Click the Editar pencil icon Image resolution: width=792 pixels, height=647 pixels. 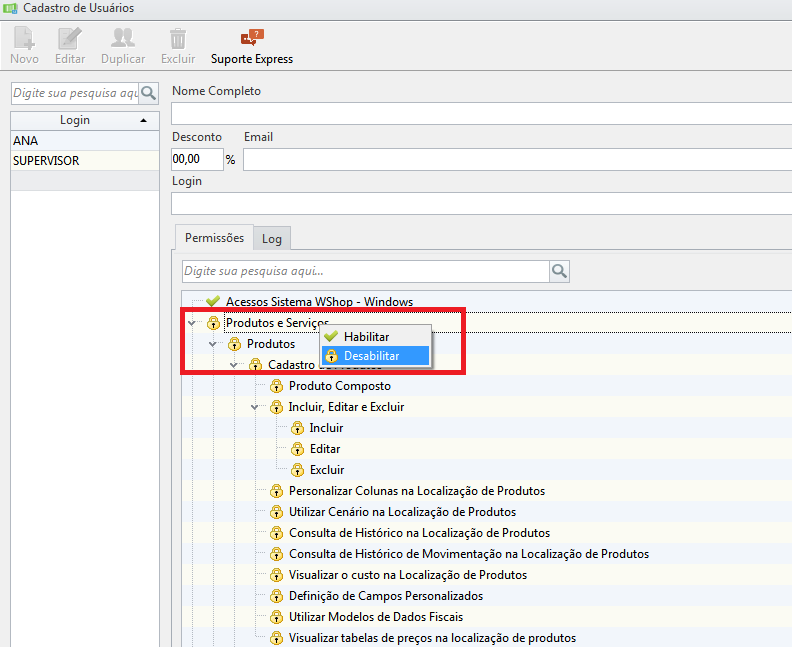pyautogui.click(x=70, y=38)
